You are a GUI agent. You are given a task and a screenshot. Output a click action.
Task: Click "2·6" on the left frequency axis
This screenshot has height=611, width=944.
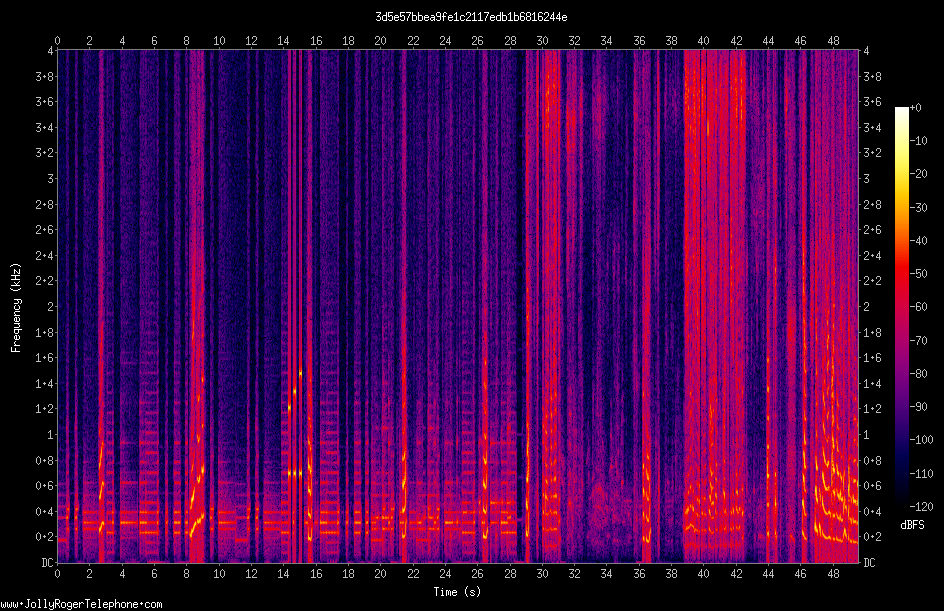(x=45, y=230)
